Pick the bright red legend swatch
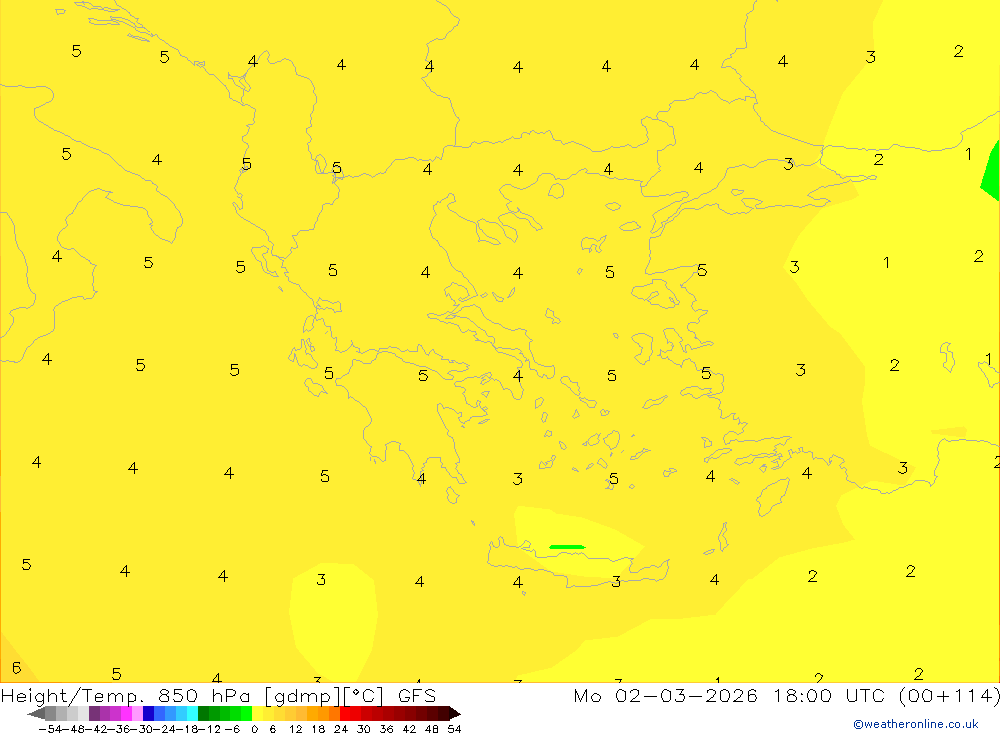The height and width of the screenshot is (733, 1000). point(345,714)
